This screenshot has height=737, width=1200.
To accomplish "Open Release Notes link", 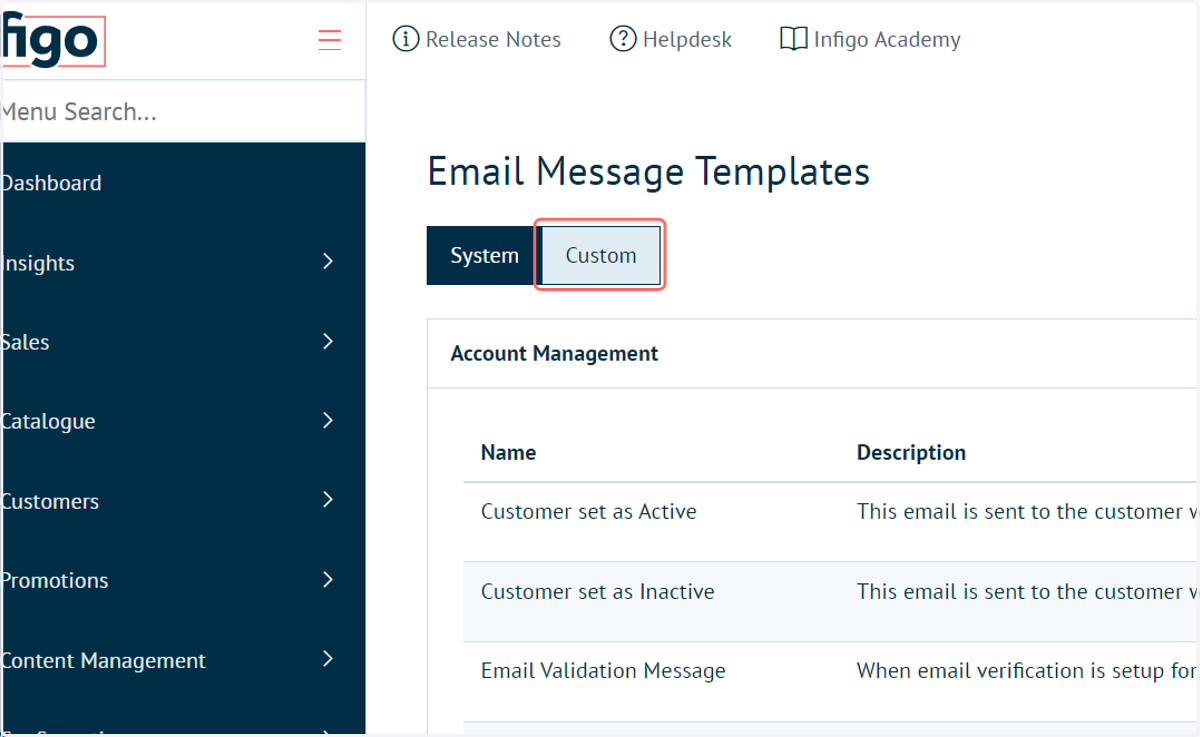I will coord(493,40).
